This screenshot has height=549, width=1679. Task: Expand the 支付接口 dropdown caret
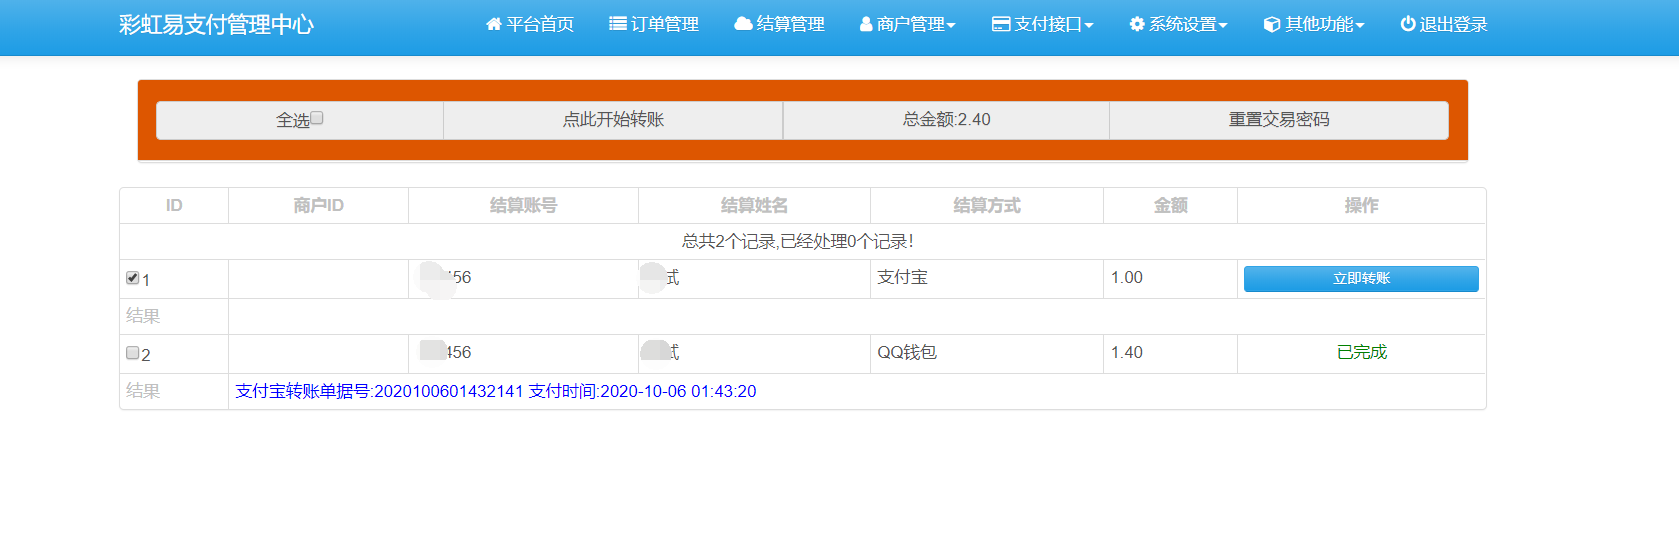coord(1089,26)
